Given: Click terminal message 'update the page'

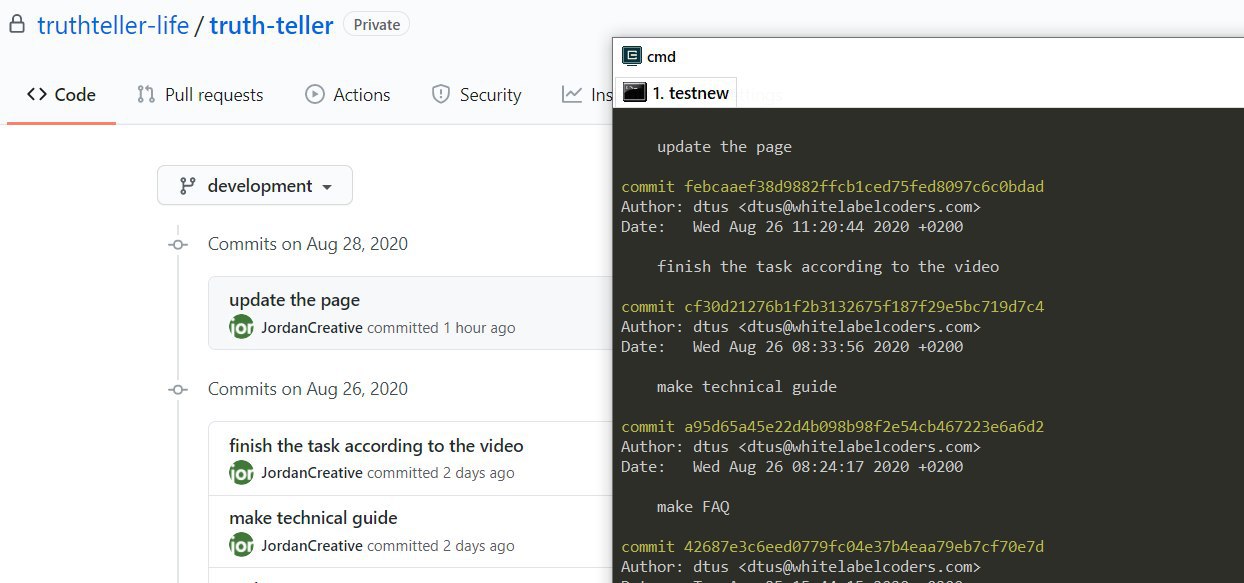Looking at the screenshot, I should [724, 147].
